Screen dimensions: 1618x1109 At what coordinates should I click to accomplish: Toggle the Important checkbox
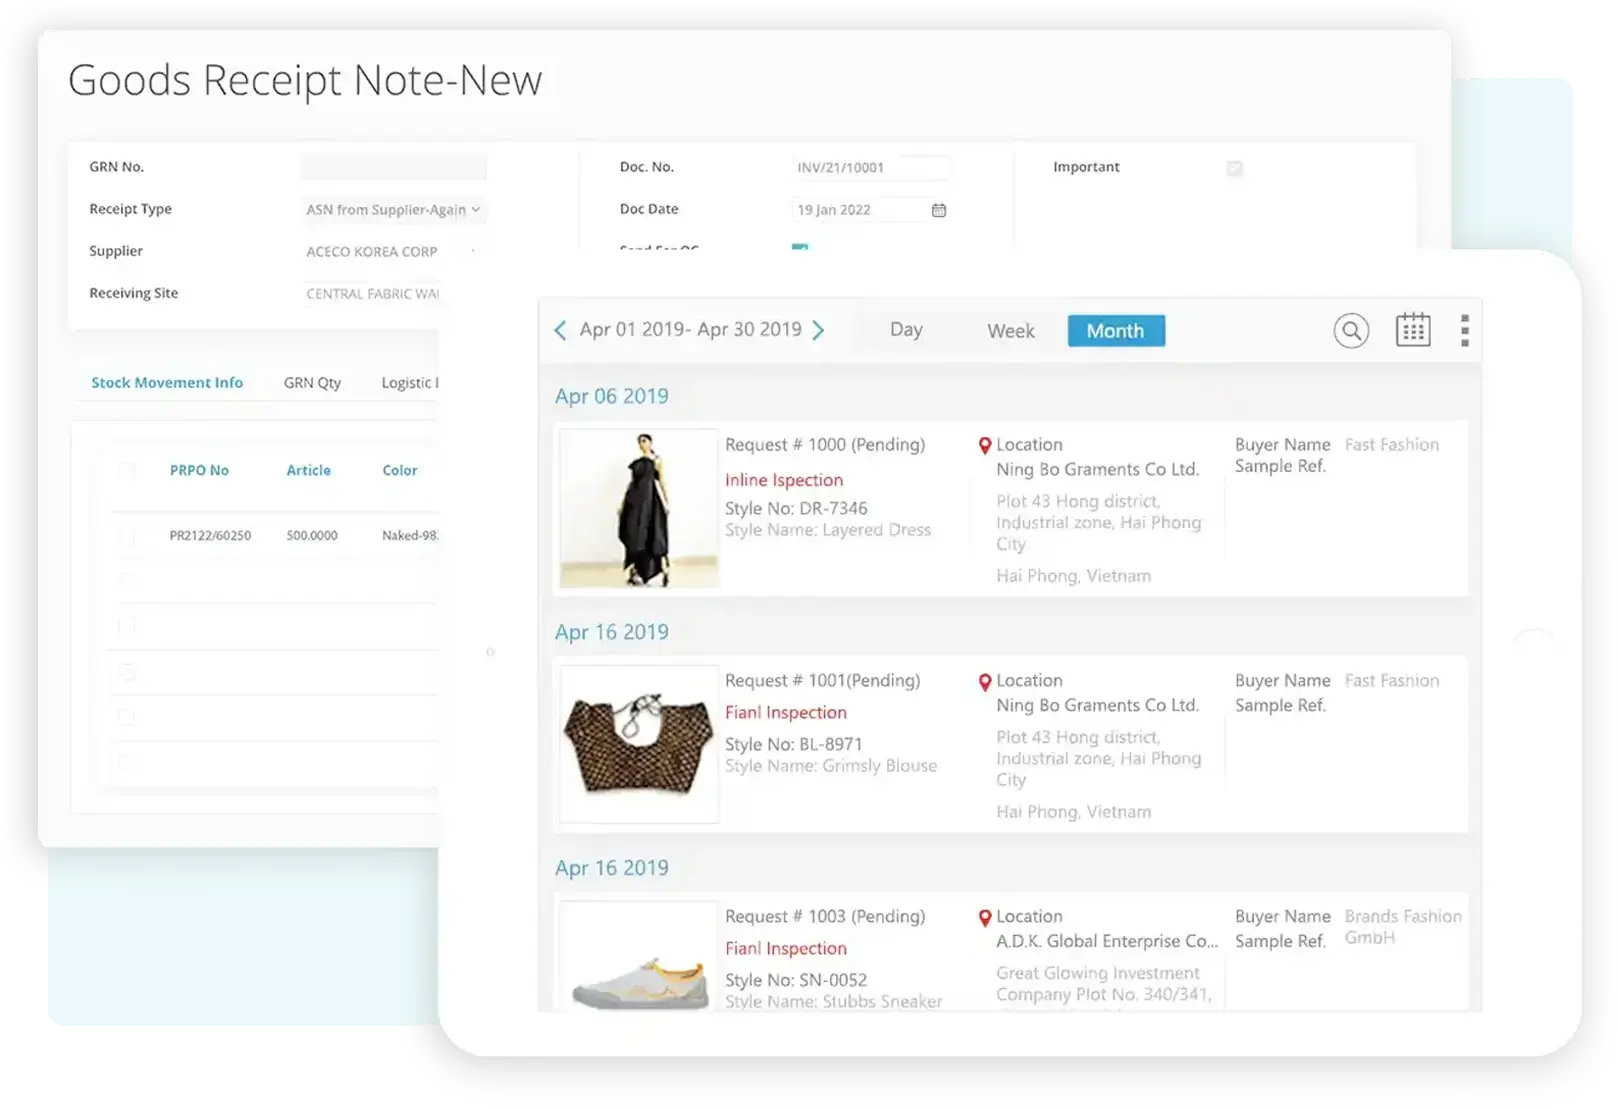(1235, 168)
